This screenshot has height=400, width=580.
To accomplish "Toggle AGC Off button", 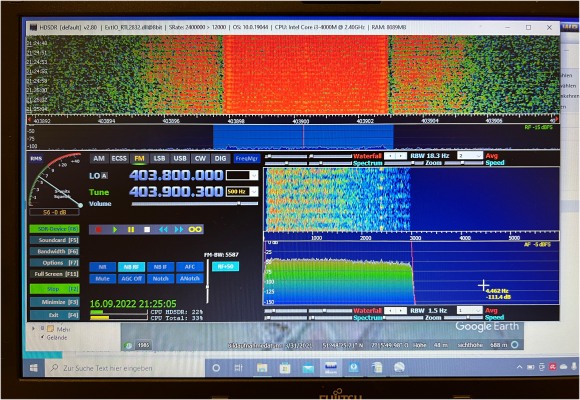I will click(131, 279).
